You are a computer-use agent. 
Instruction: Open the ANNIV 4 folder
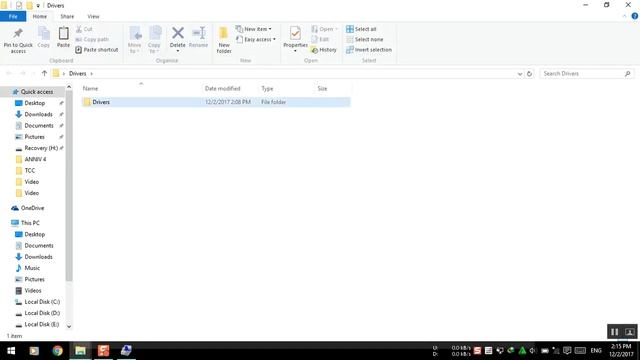(x=35, y=159)
